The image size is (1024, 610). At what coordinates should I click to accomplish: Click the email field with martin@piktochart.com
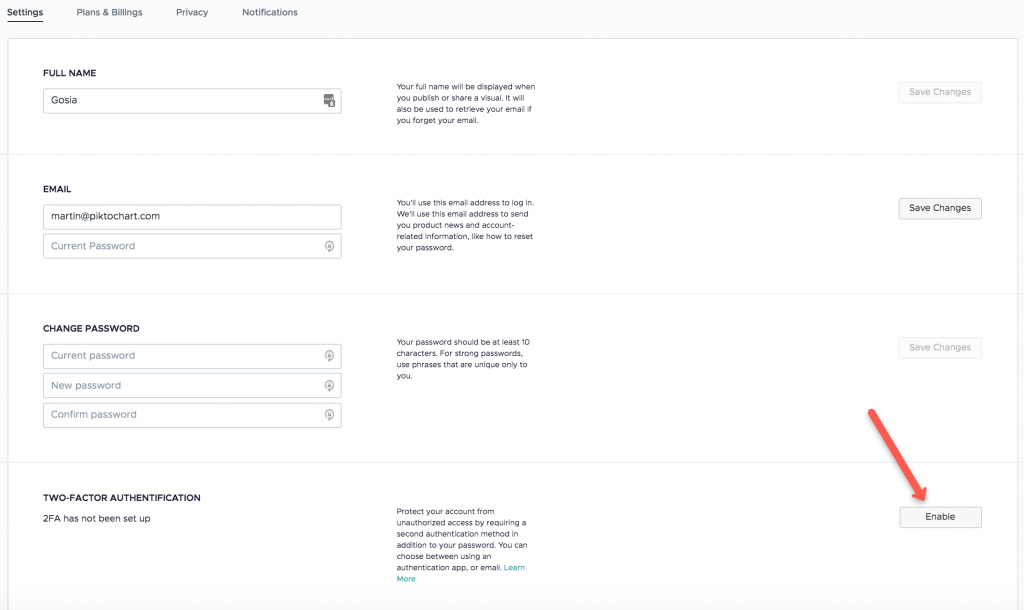192,217
